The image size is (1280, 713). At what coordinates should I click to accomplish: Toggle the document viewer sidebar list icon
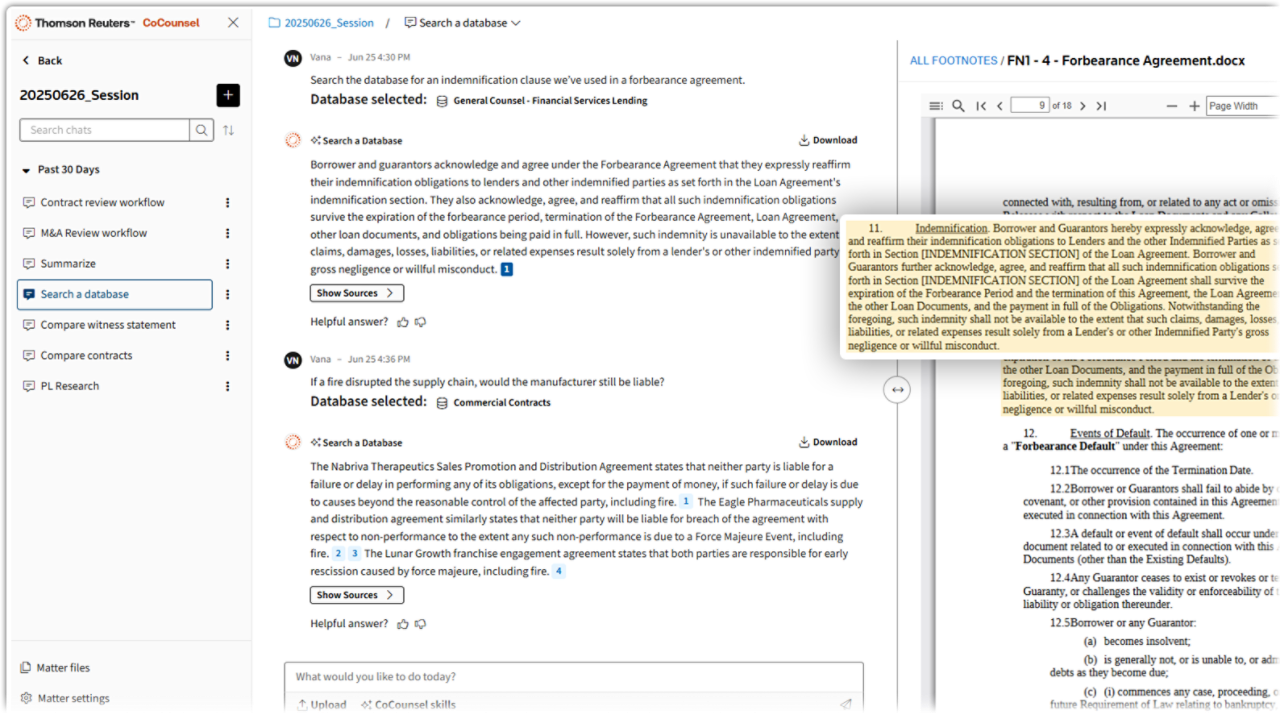click(936, 106)
